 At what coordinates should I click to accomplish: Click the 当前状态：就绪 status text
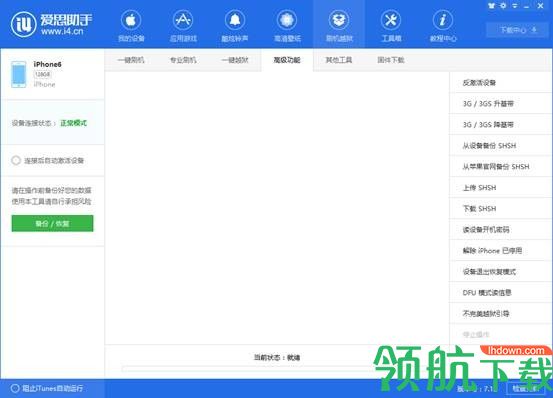[277, 357]
